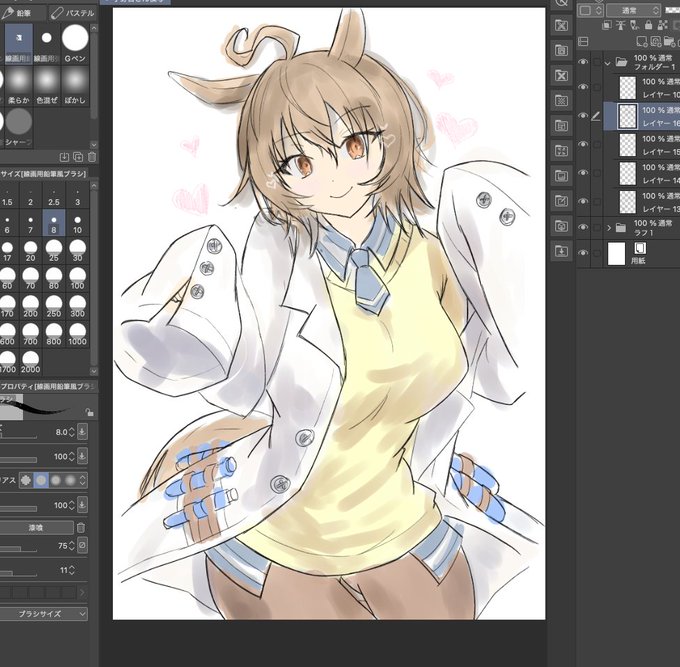Click the slider next to the 11 value
This screenshot has height=667, width=680.
tap(18, 574)
